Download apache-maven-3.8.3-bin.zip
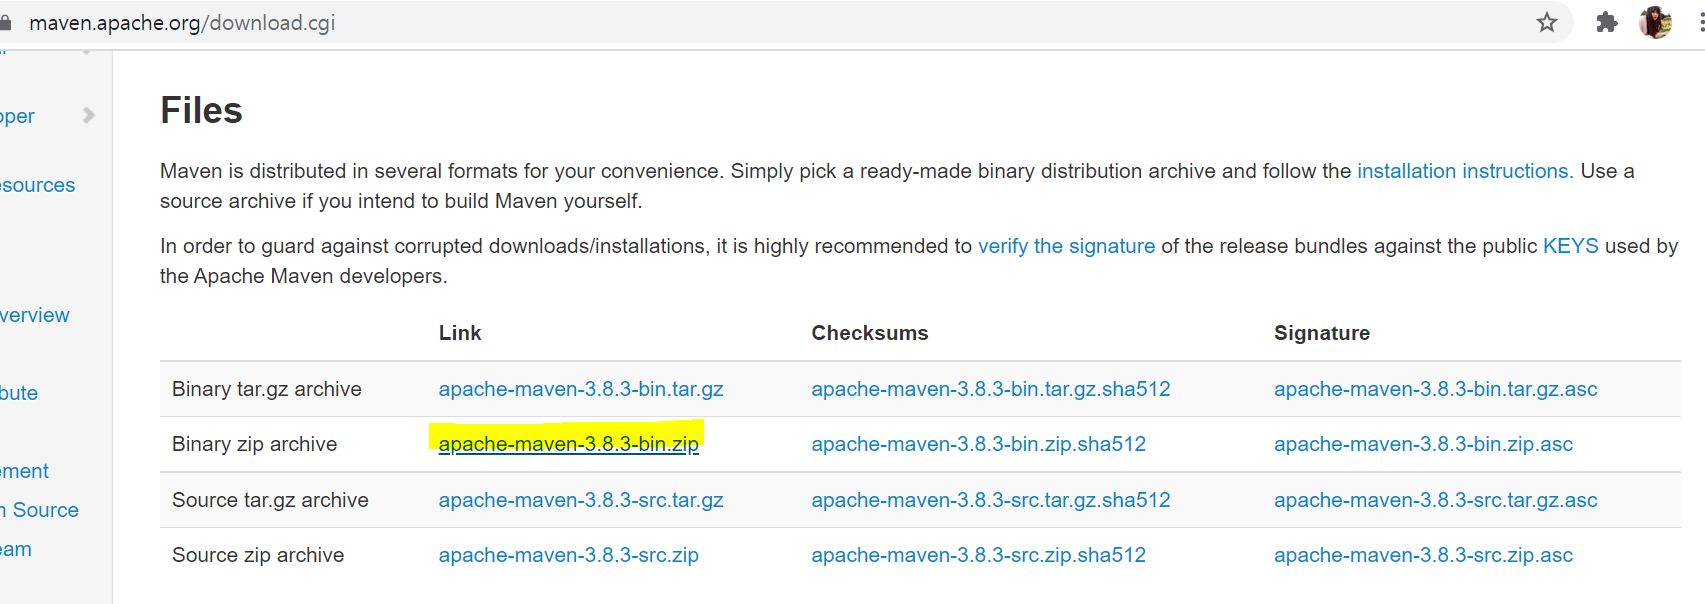The height and width of the screenshot is (604, 1705). click(x=568, y=444)
